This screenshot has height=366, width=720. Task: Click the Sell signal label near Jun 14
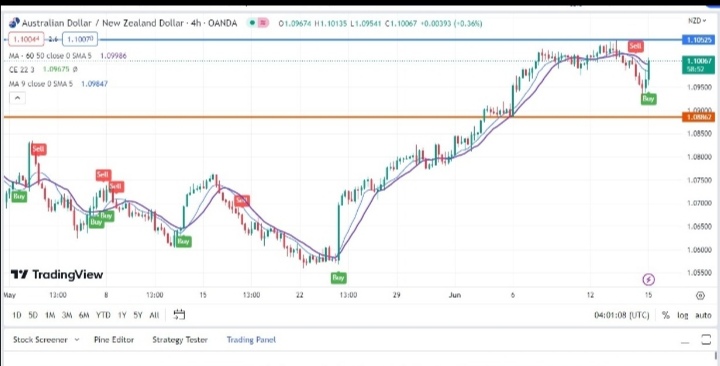click(636, 46)
